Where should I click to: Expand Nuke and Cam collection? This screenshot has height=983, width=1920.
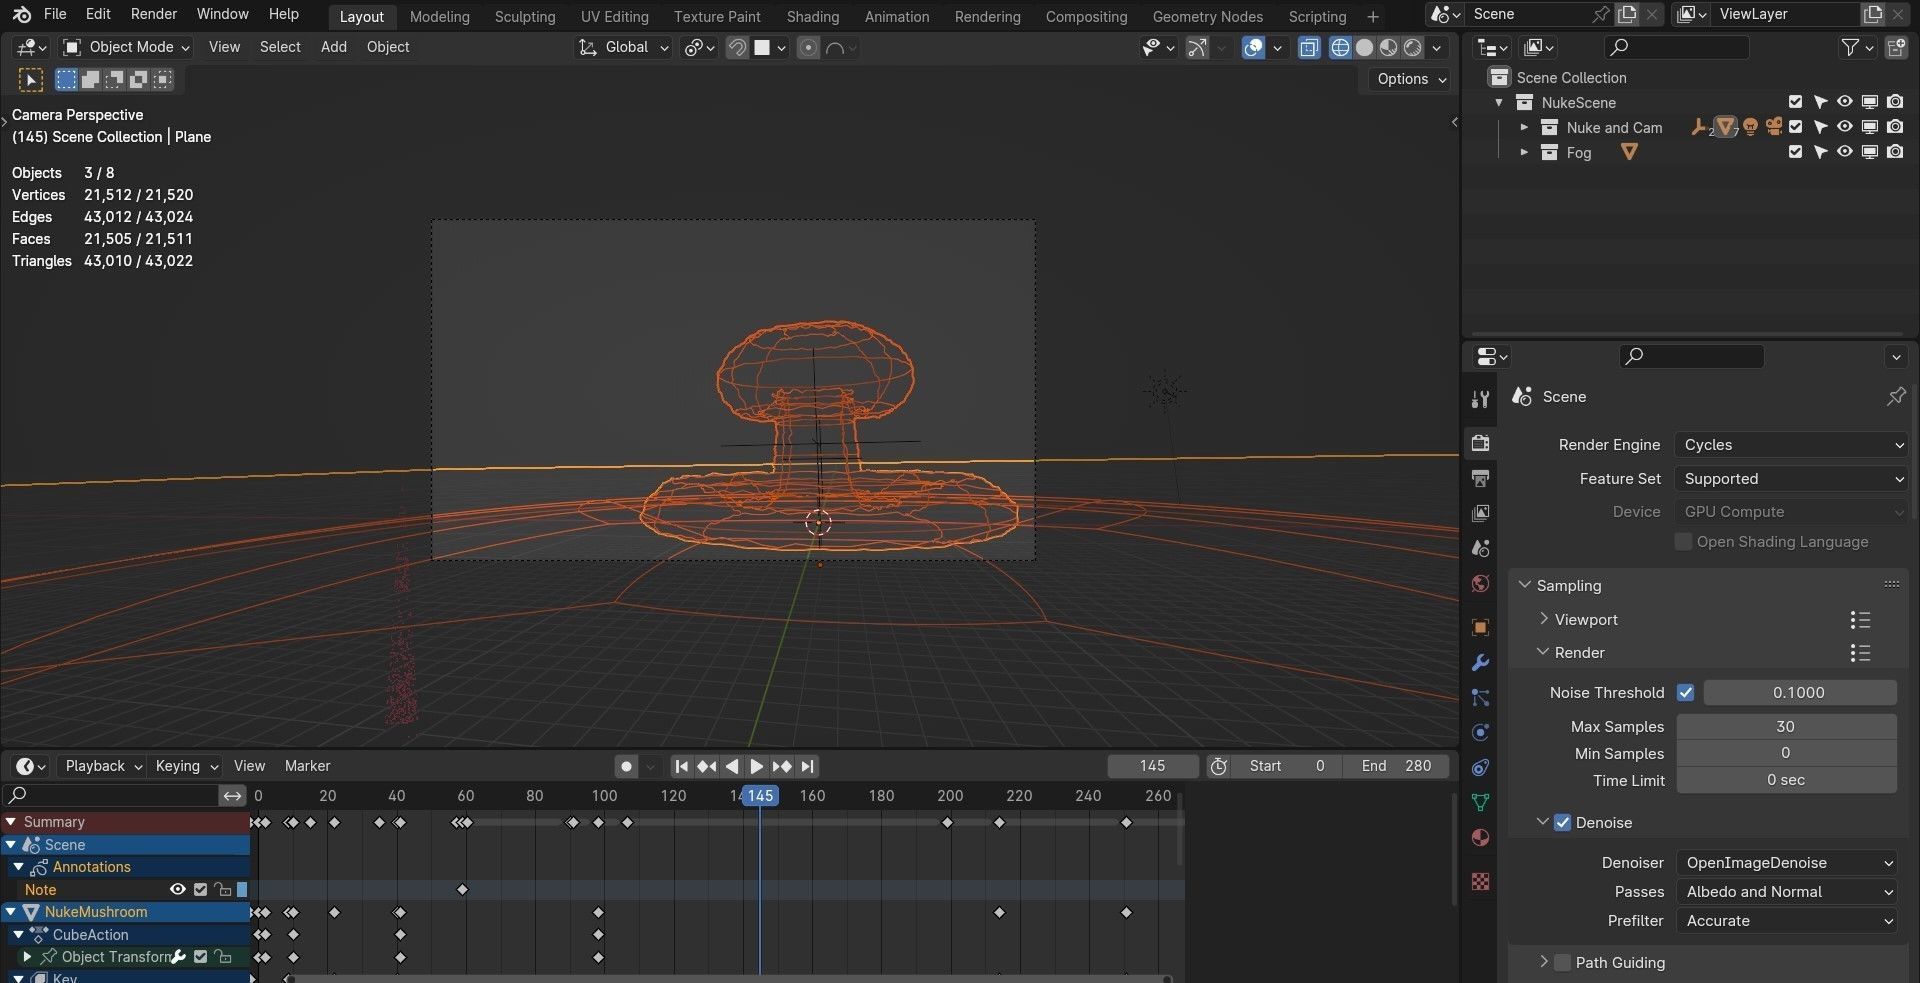coord(1523,127)
